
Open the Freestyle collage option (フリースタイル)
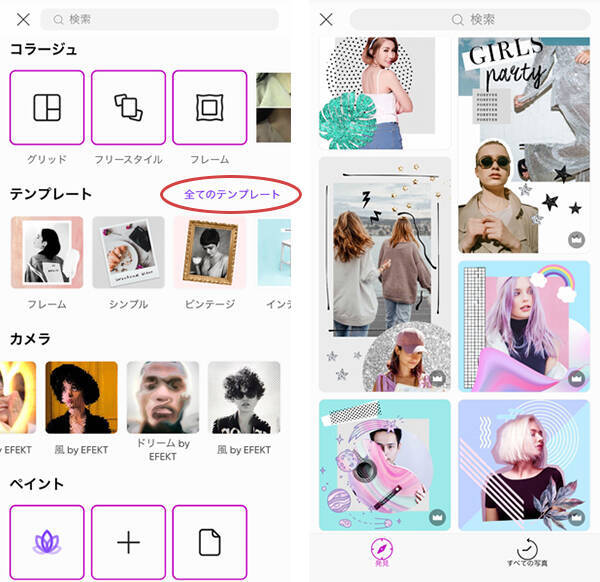[128, 108]
